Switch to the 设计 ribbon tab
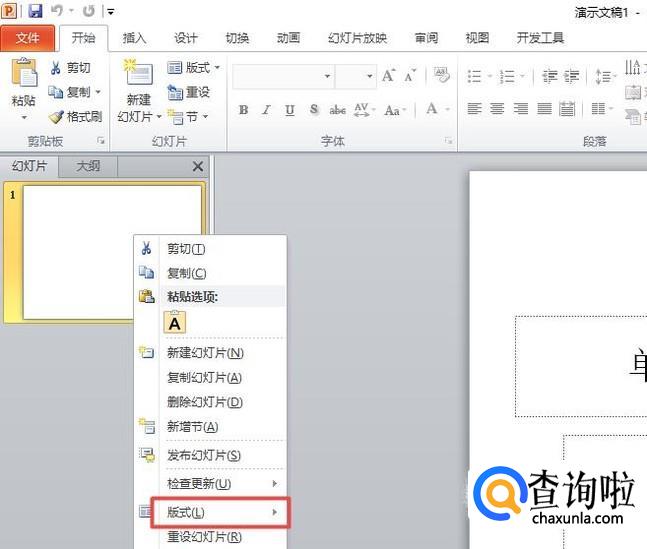The image size is (647, 549). coord(185,38)
